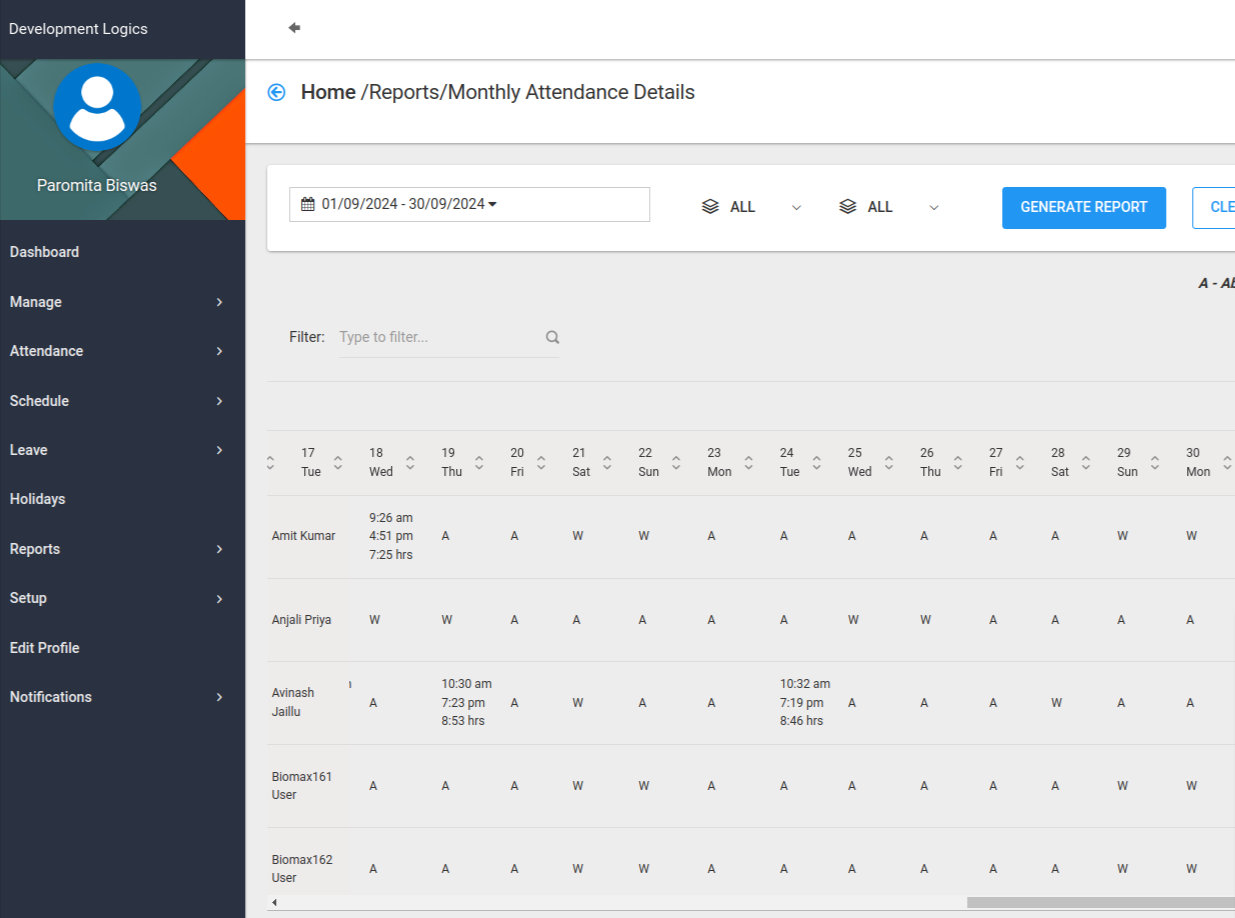Sort by the 18 Wed column
Image resolution: width=1235 pixels, height=918 pixels.
click(409, 463)
